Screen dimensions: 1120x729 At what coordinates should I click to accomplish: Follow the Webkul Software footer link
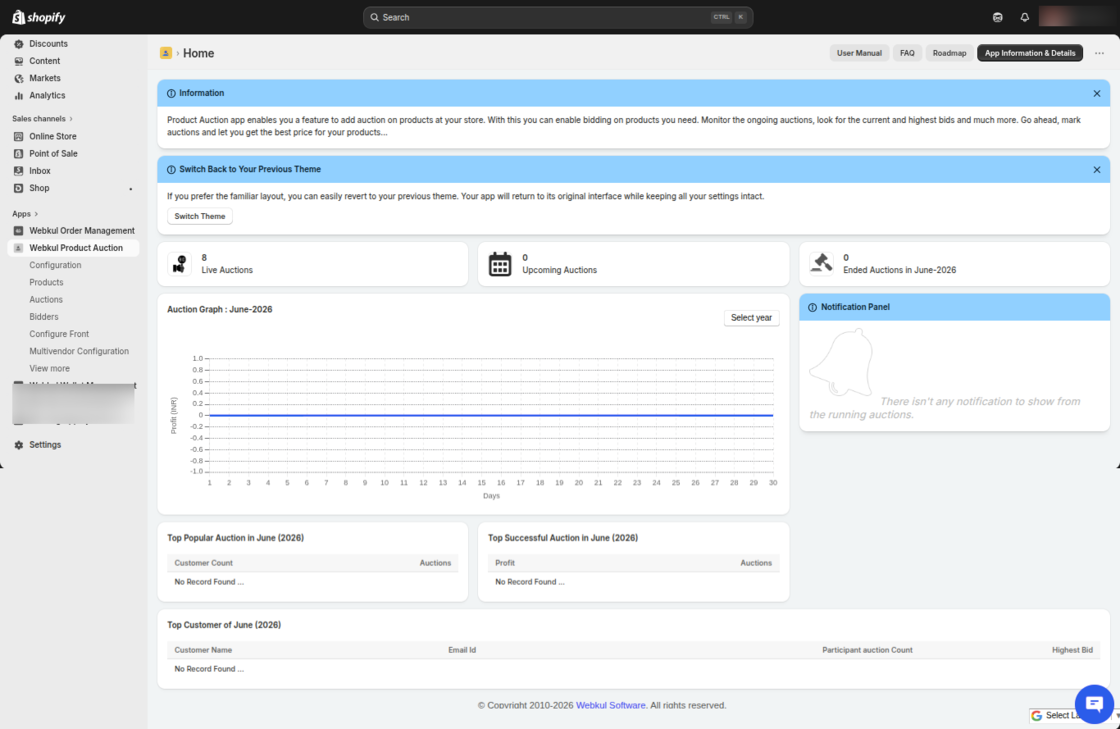(x=611, y=705)
